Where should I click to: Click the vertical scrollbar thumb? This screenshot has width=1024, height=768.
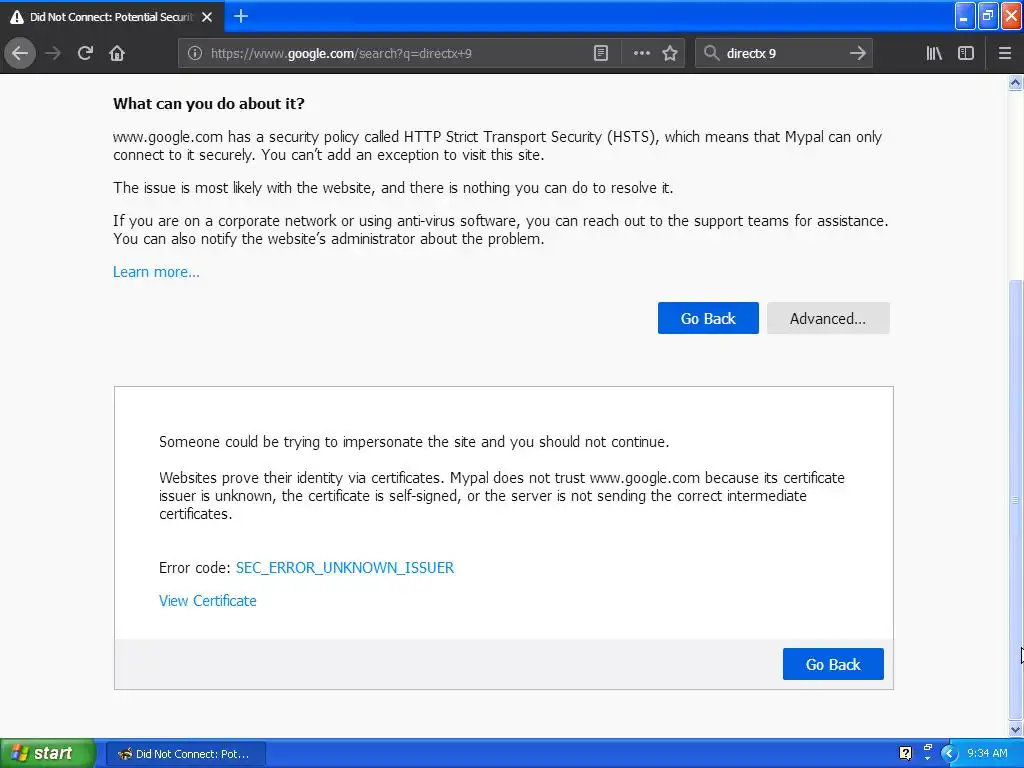(x=1016, y=500)
